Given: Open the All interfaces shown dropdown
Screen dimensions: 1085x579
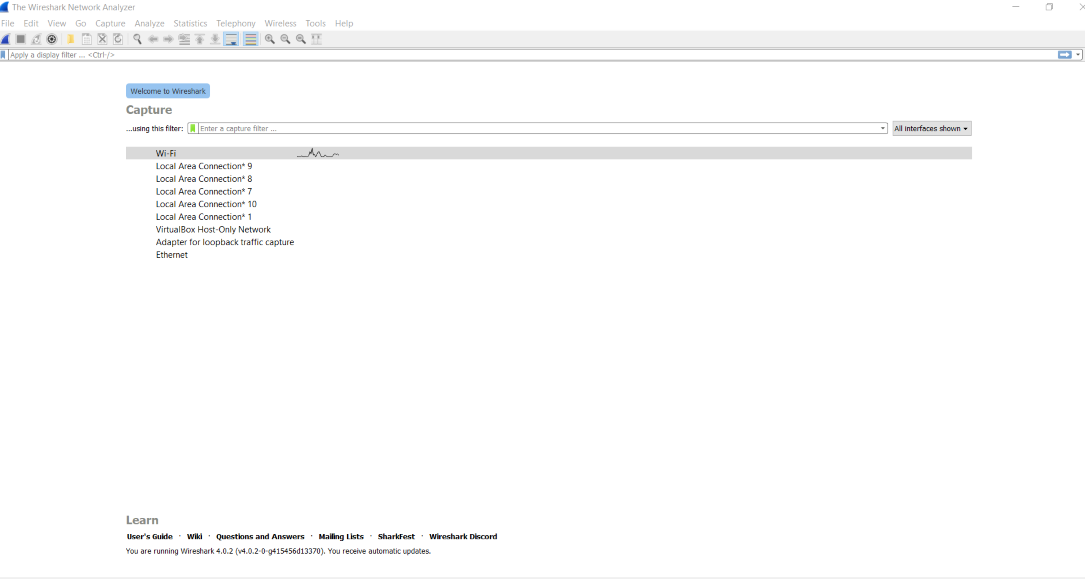Looking at the screenshot, I should pos(931,129).
